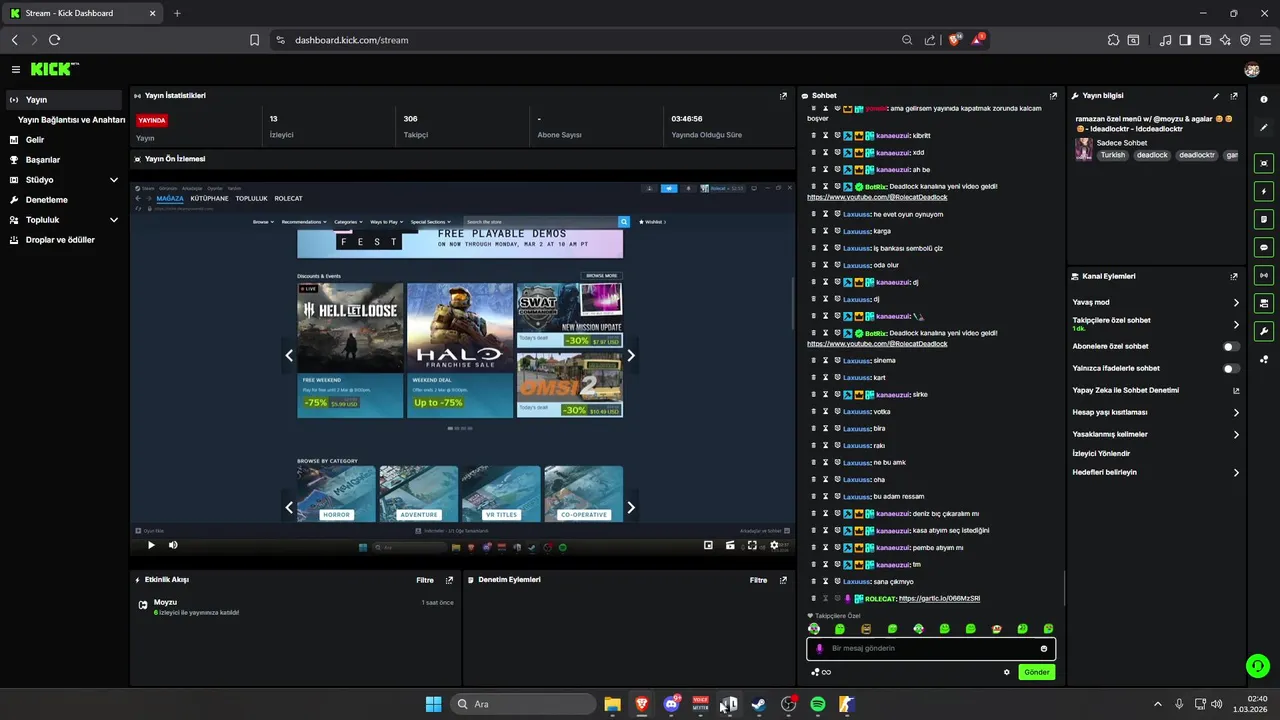Pop out the Yayın İstatistikleri panel
1280x720 pixels.
point(783,96)
